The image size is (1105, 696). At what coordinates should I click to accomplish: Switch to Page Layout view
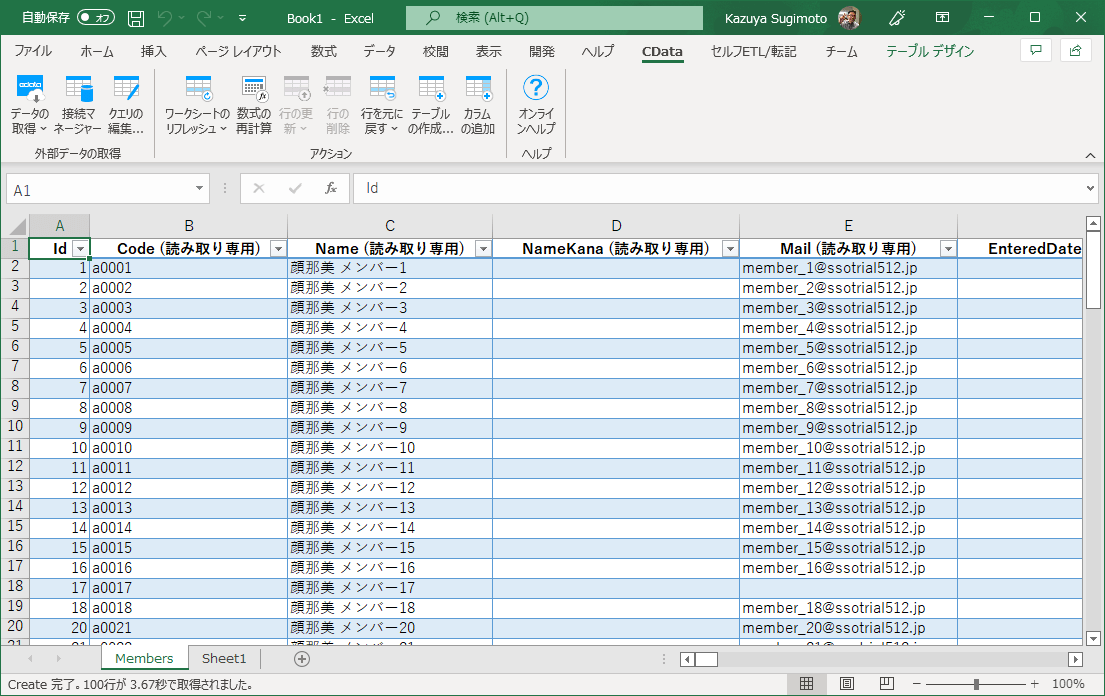(x=846, y=684)
